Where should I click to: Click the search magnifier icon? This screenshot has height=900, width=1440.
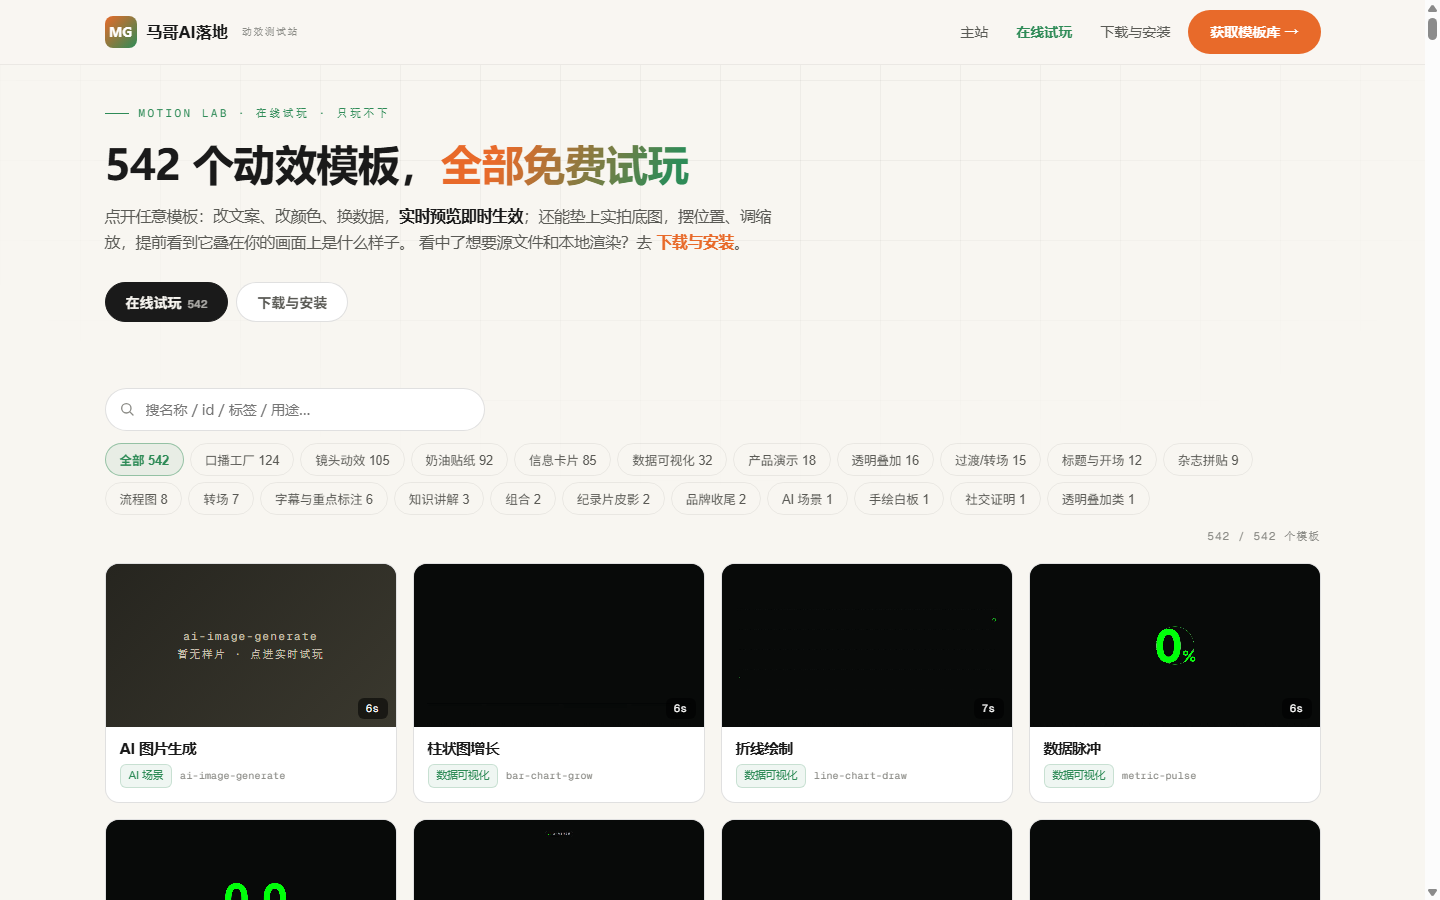pyautogui.click(x=128, y=410)
